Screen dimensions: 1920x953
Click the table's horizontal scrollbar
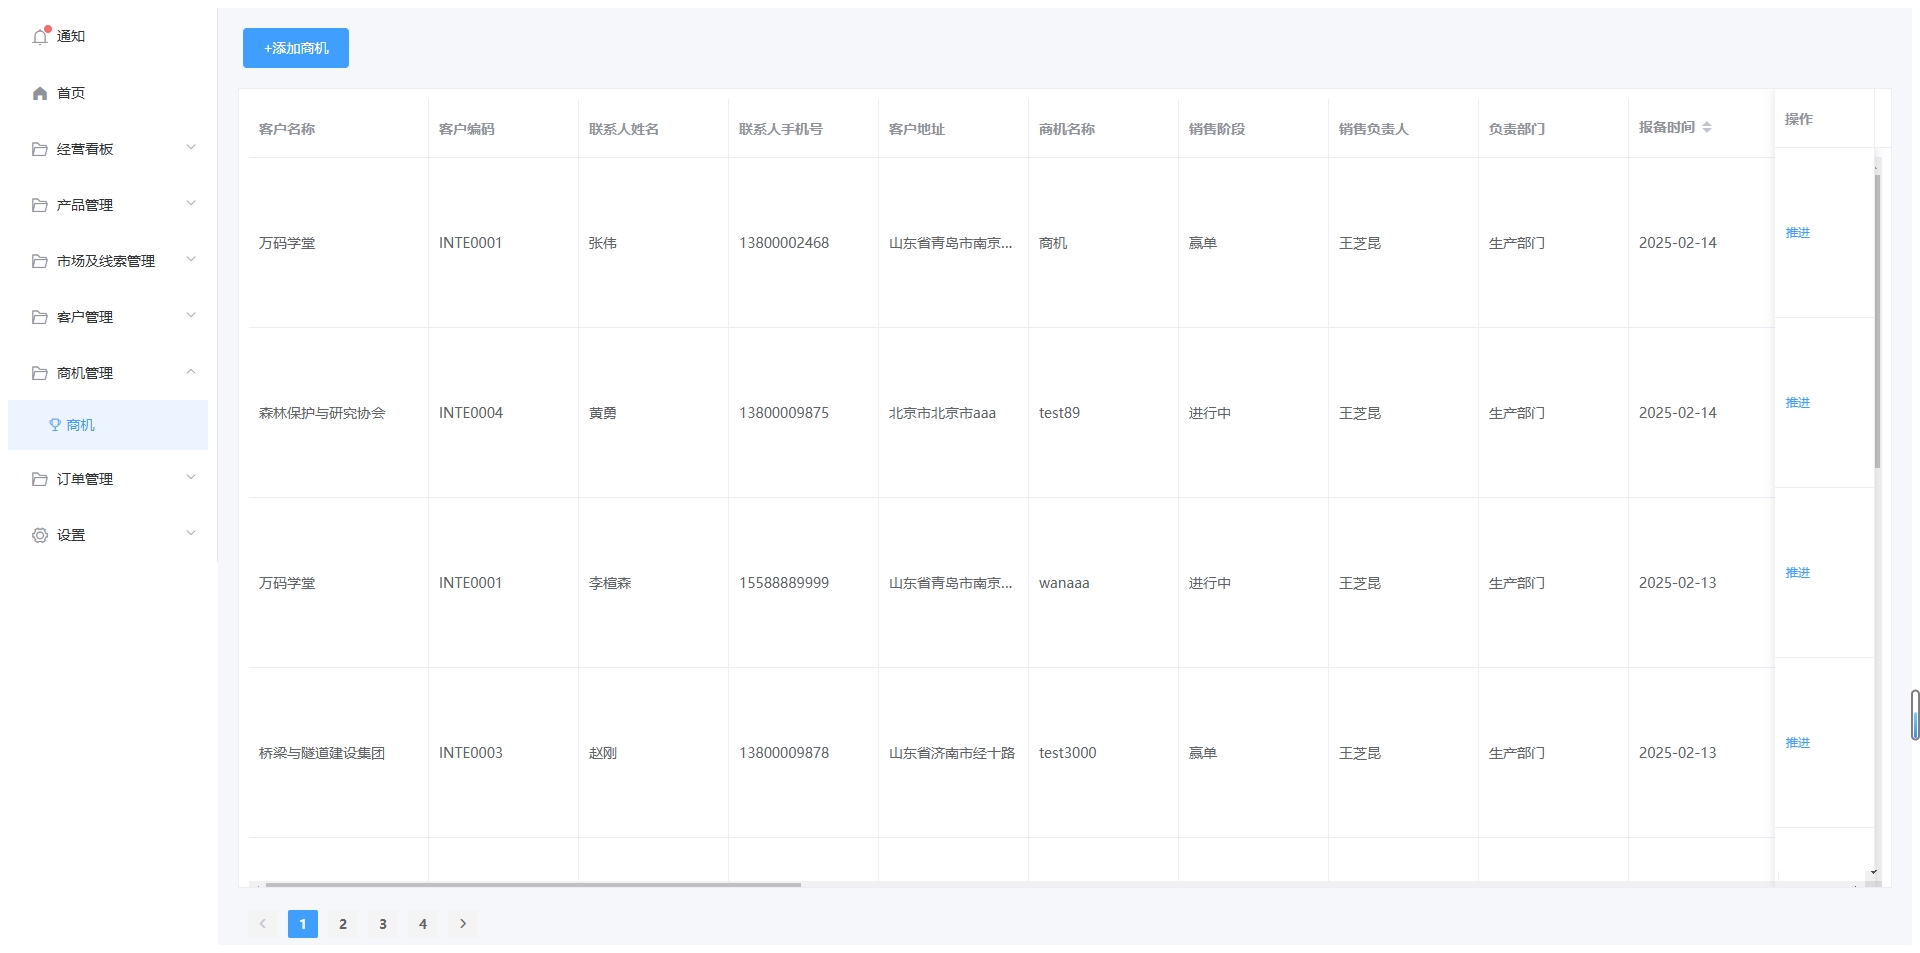tap(532, 885)
